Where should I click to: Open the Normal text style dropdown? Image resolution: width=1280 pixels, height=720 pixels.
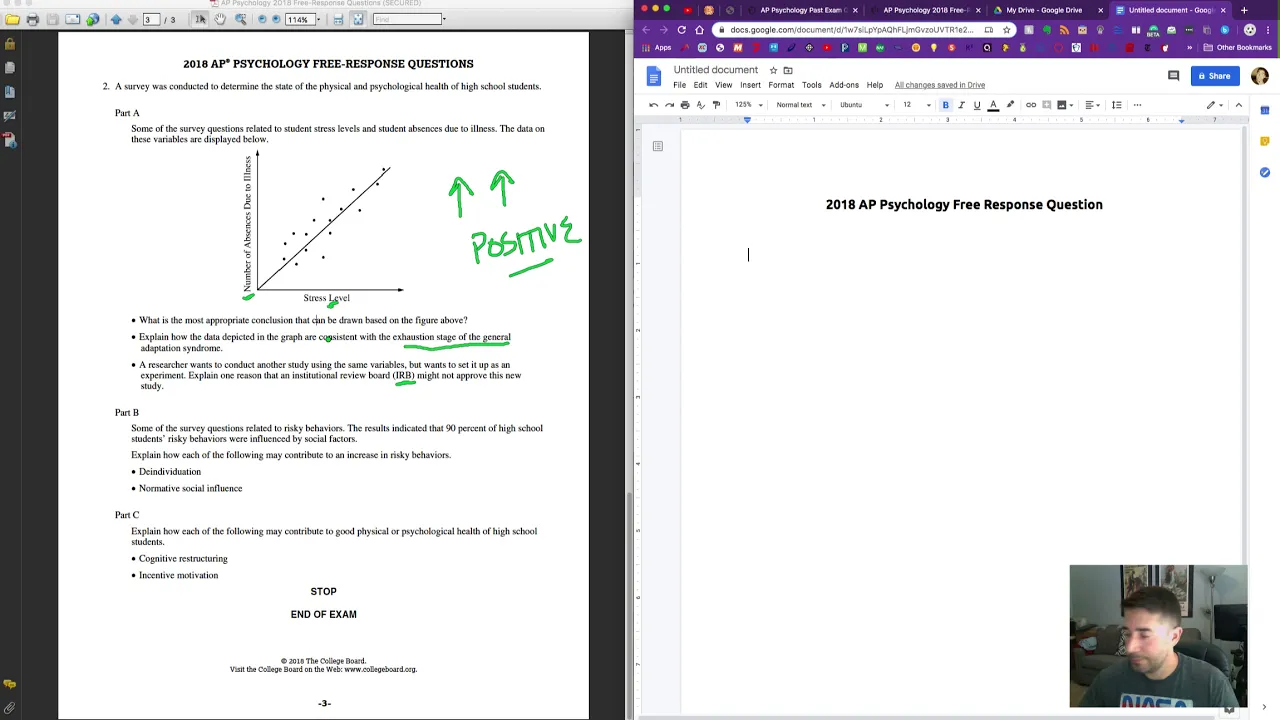pos(801,105)
